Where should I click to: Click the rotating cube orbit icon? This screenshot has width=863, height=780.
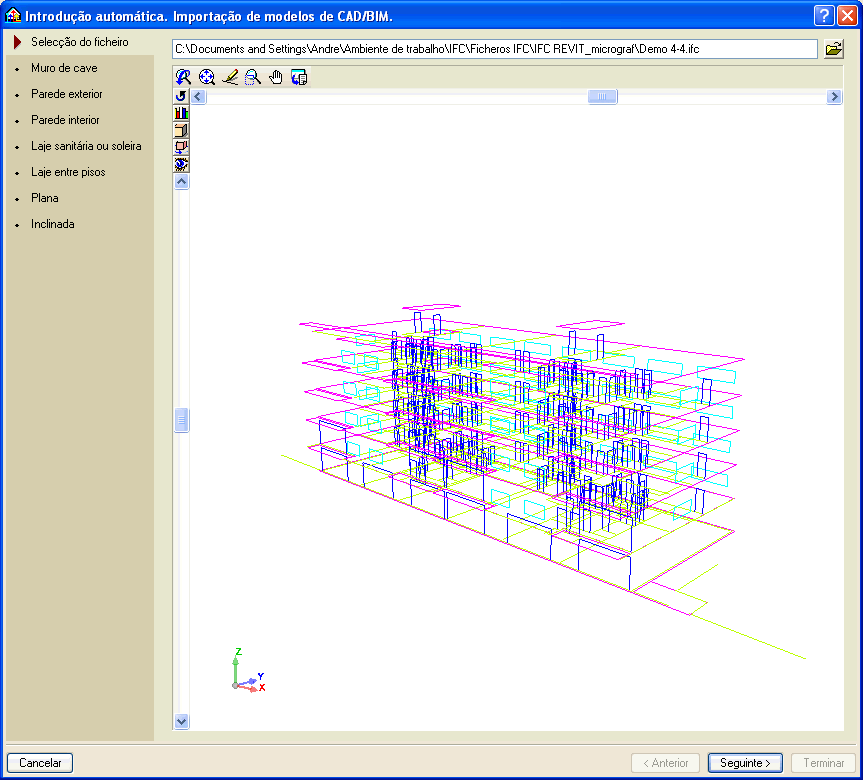coord(181,147)
